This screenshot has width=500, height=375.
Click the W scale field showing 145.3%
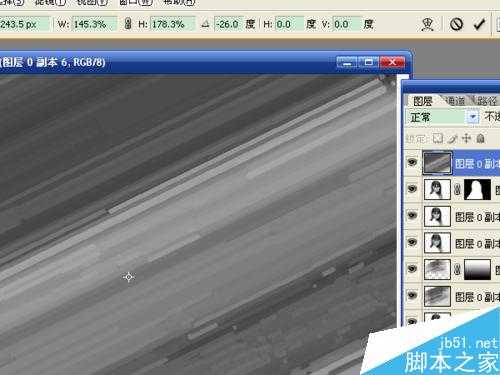pyautogui.click(x=94, y=24)
